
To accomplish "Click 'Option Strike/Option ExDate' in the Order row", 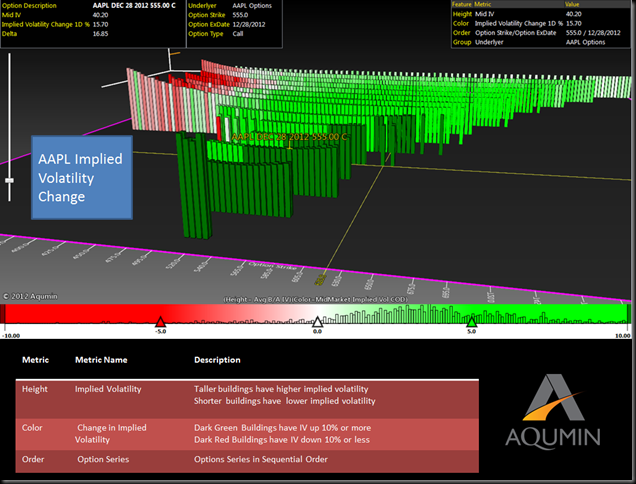I will (x=516, y=33).
